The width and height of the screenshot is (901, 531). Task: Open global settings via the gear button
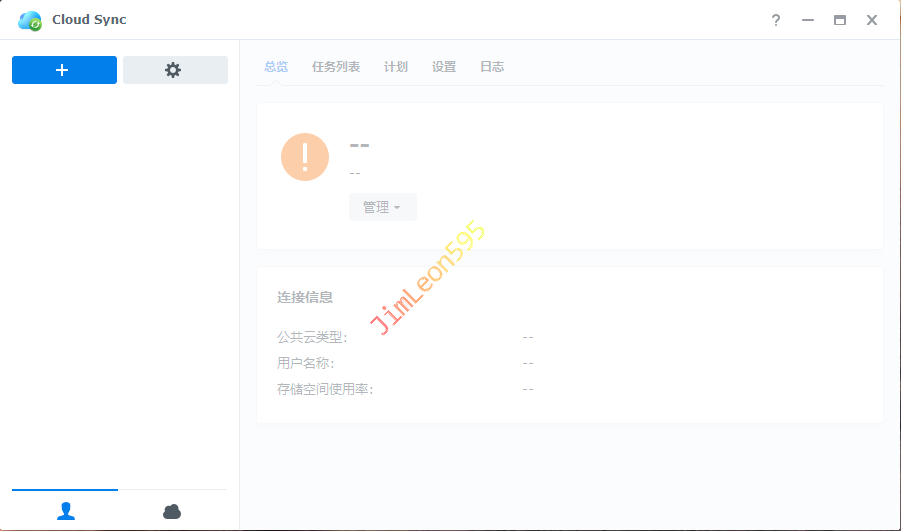coord(175,70)
